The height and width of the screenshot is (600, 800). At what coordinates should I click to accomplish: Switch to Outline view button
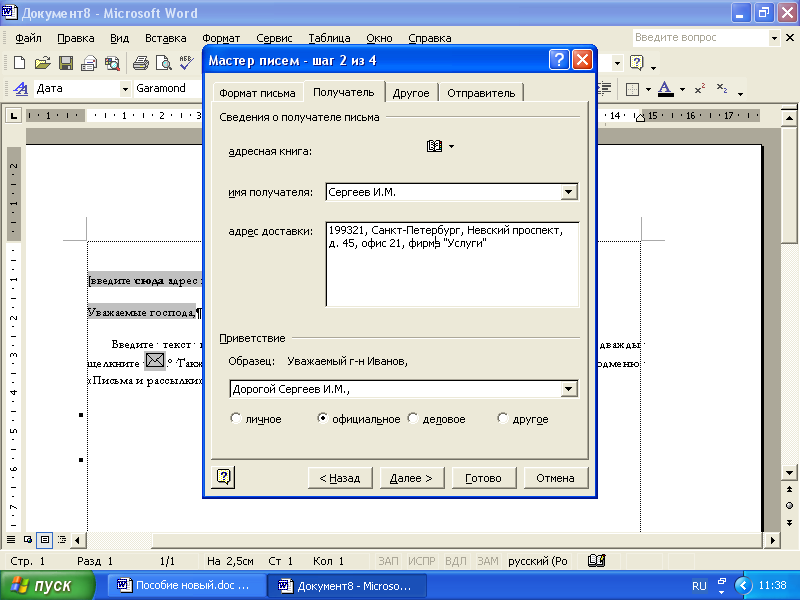(62, 539)
